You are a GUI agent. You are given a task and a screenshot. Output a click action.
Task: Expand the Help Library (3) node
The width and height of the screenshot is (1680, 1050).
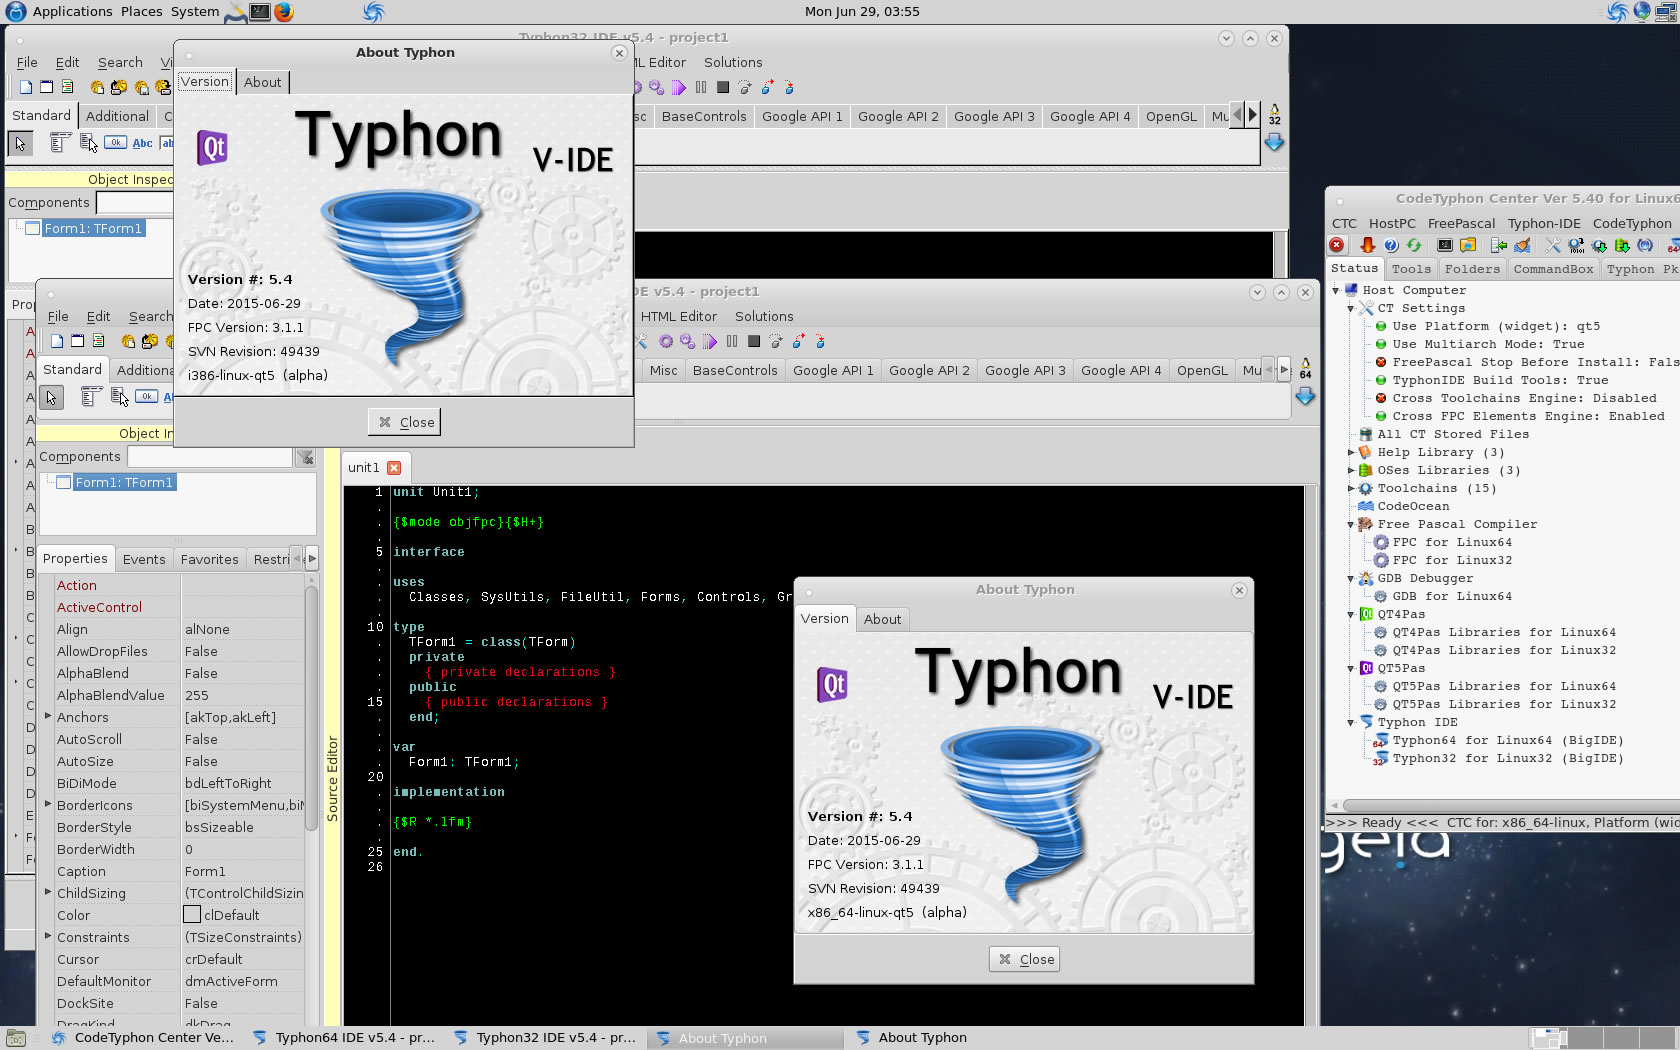(1351, 452)
